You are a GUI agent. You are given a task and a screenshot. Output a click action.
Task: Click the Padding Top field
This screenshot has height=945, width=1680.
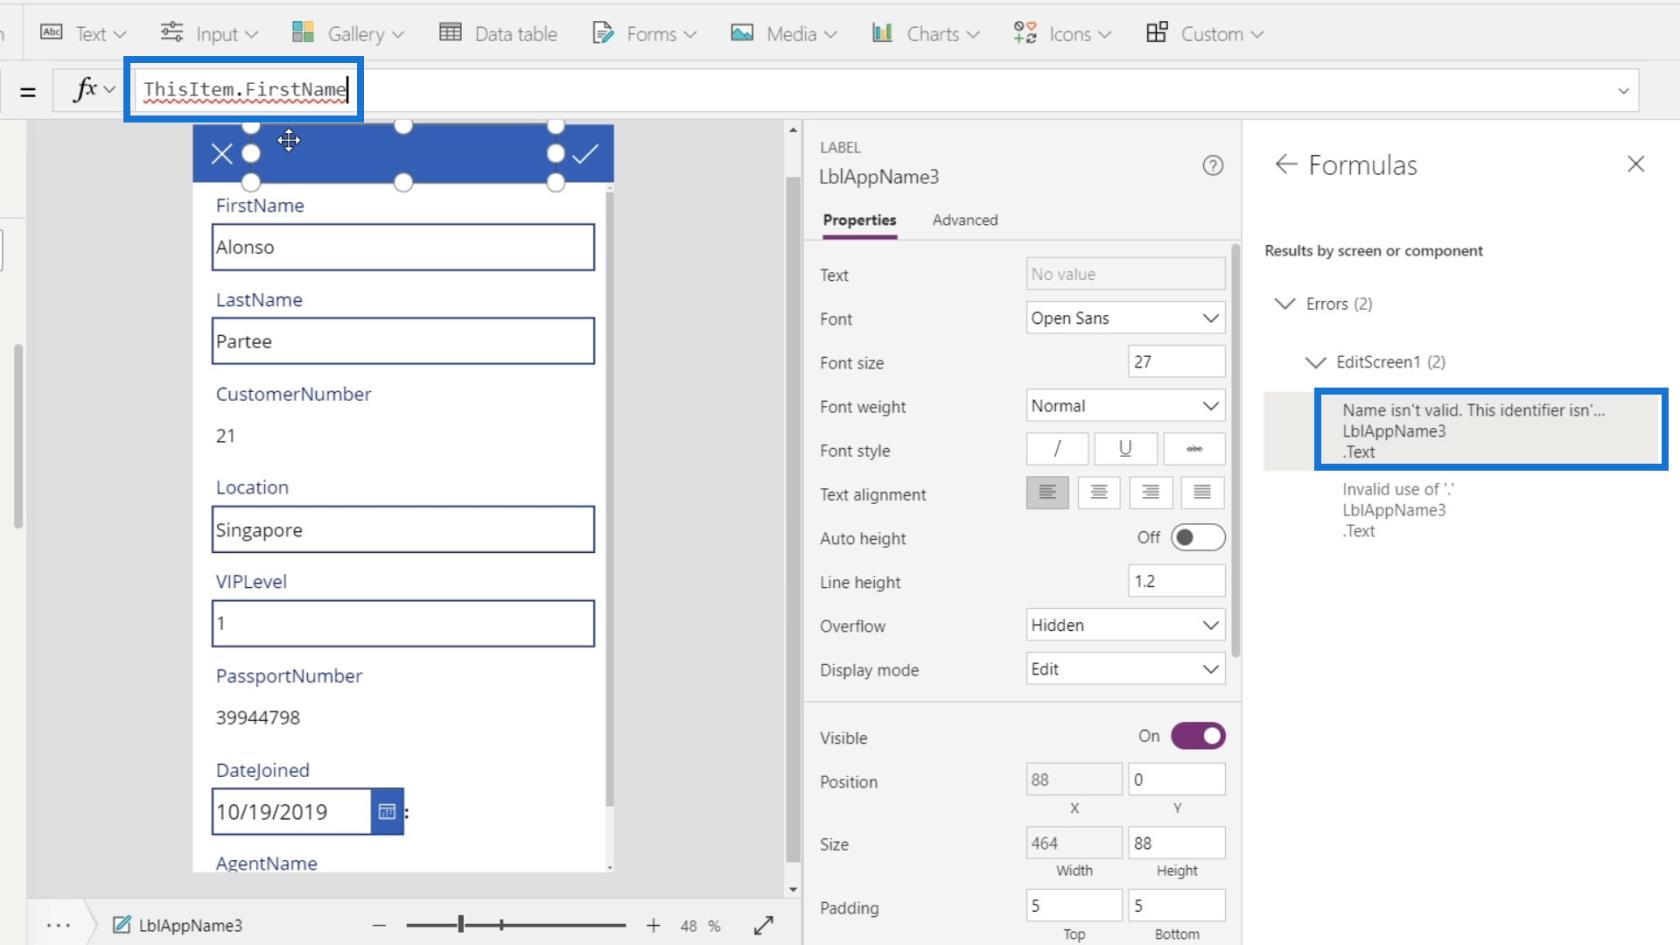coord(1074,906)
